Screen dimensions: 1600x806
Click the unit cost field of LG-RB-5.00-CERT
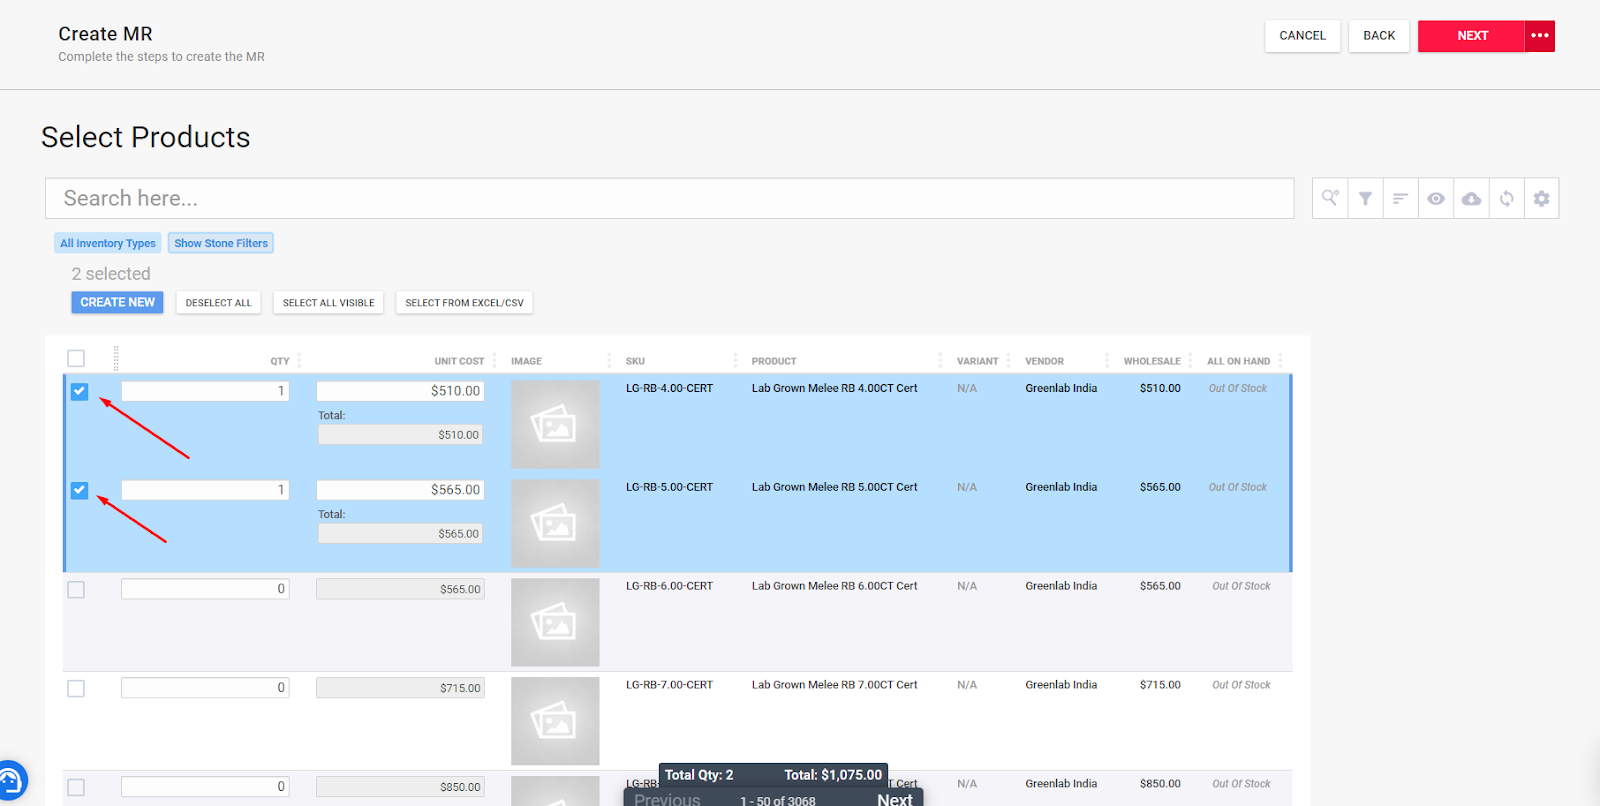[x=400, y=490]
